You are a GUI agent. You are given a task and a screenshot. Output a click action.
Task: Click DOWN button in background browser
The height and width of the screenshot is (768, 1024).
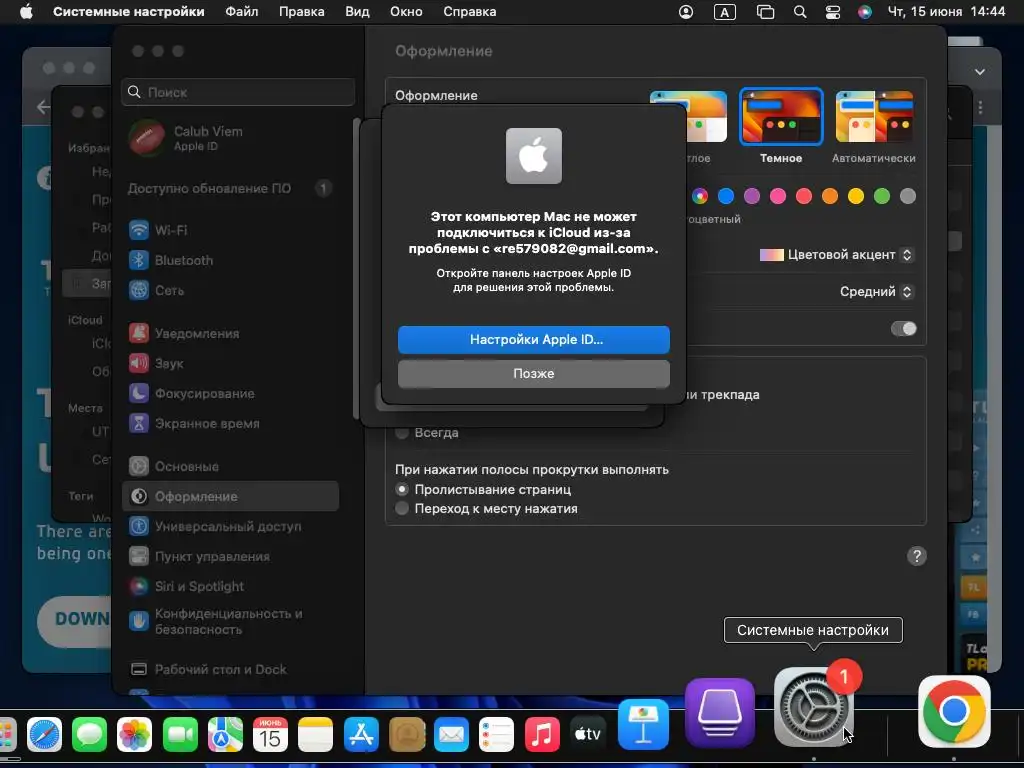pyautogui.click(x=74, y=620)
